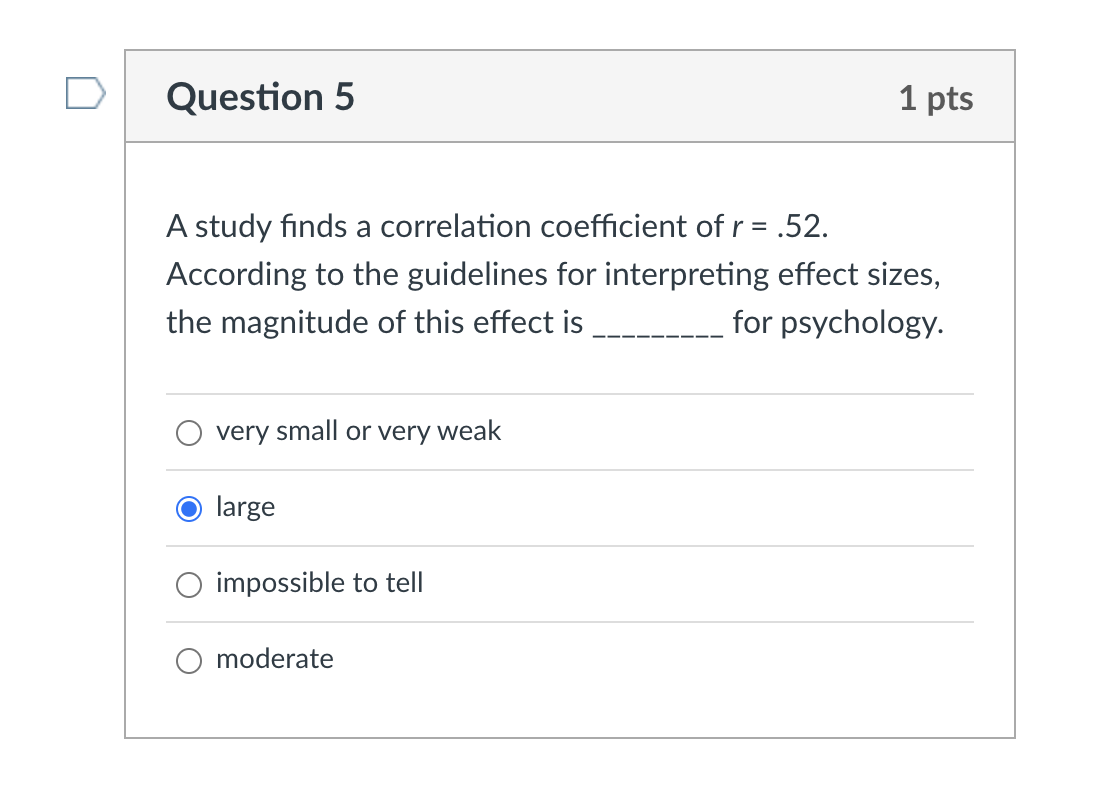Pick the "moderate" radio button

click(188, 660)
